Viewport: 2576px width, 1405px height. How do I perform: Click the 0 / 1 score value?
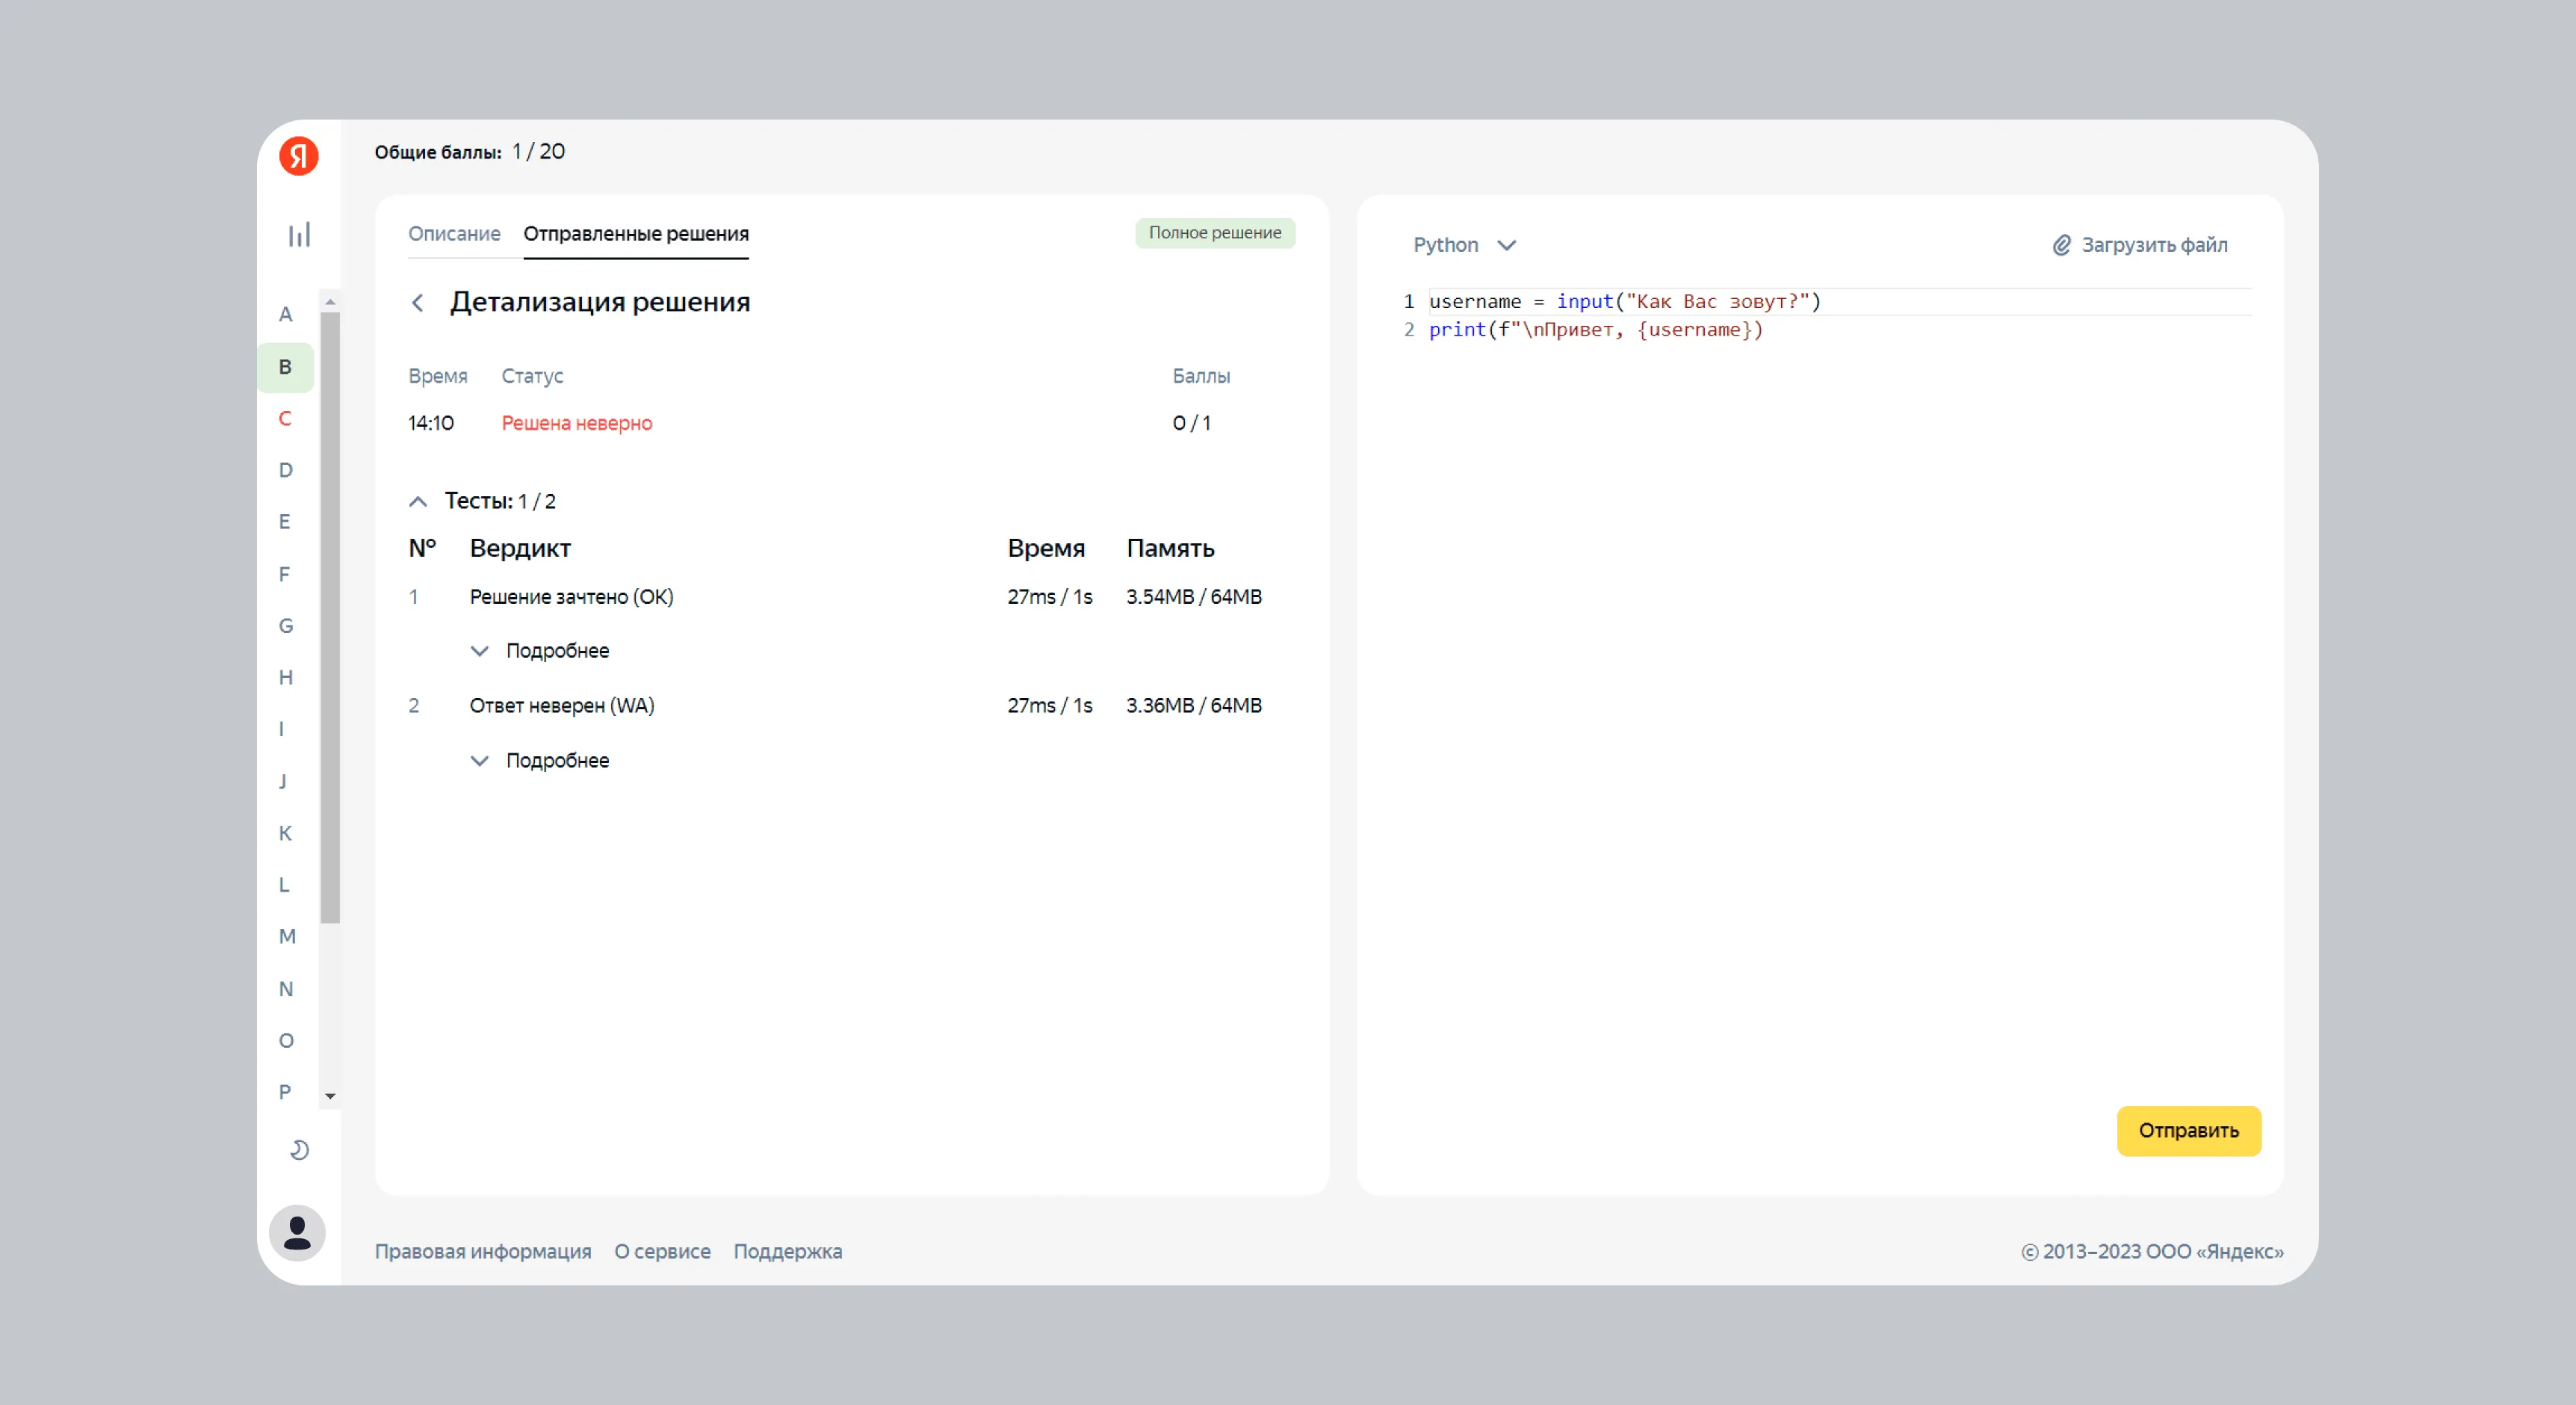[1191, 423]
